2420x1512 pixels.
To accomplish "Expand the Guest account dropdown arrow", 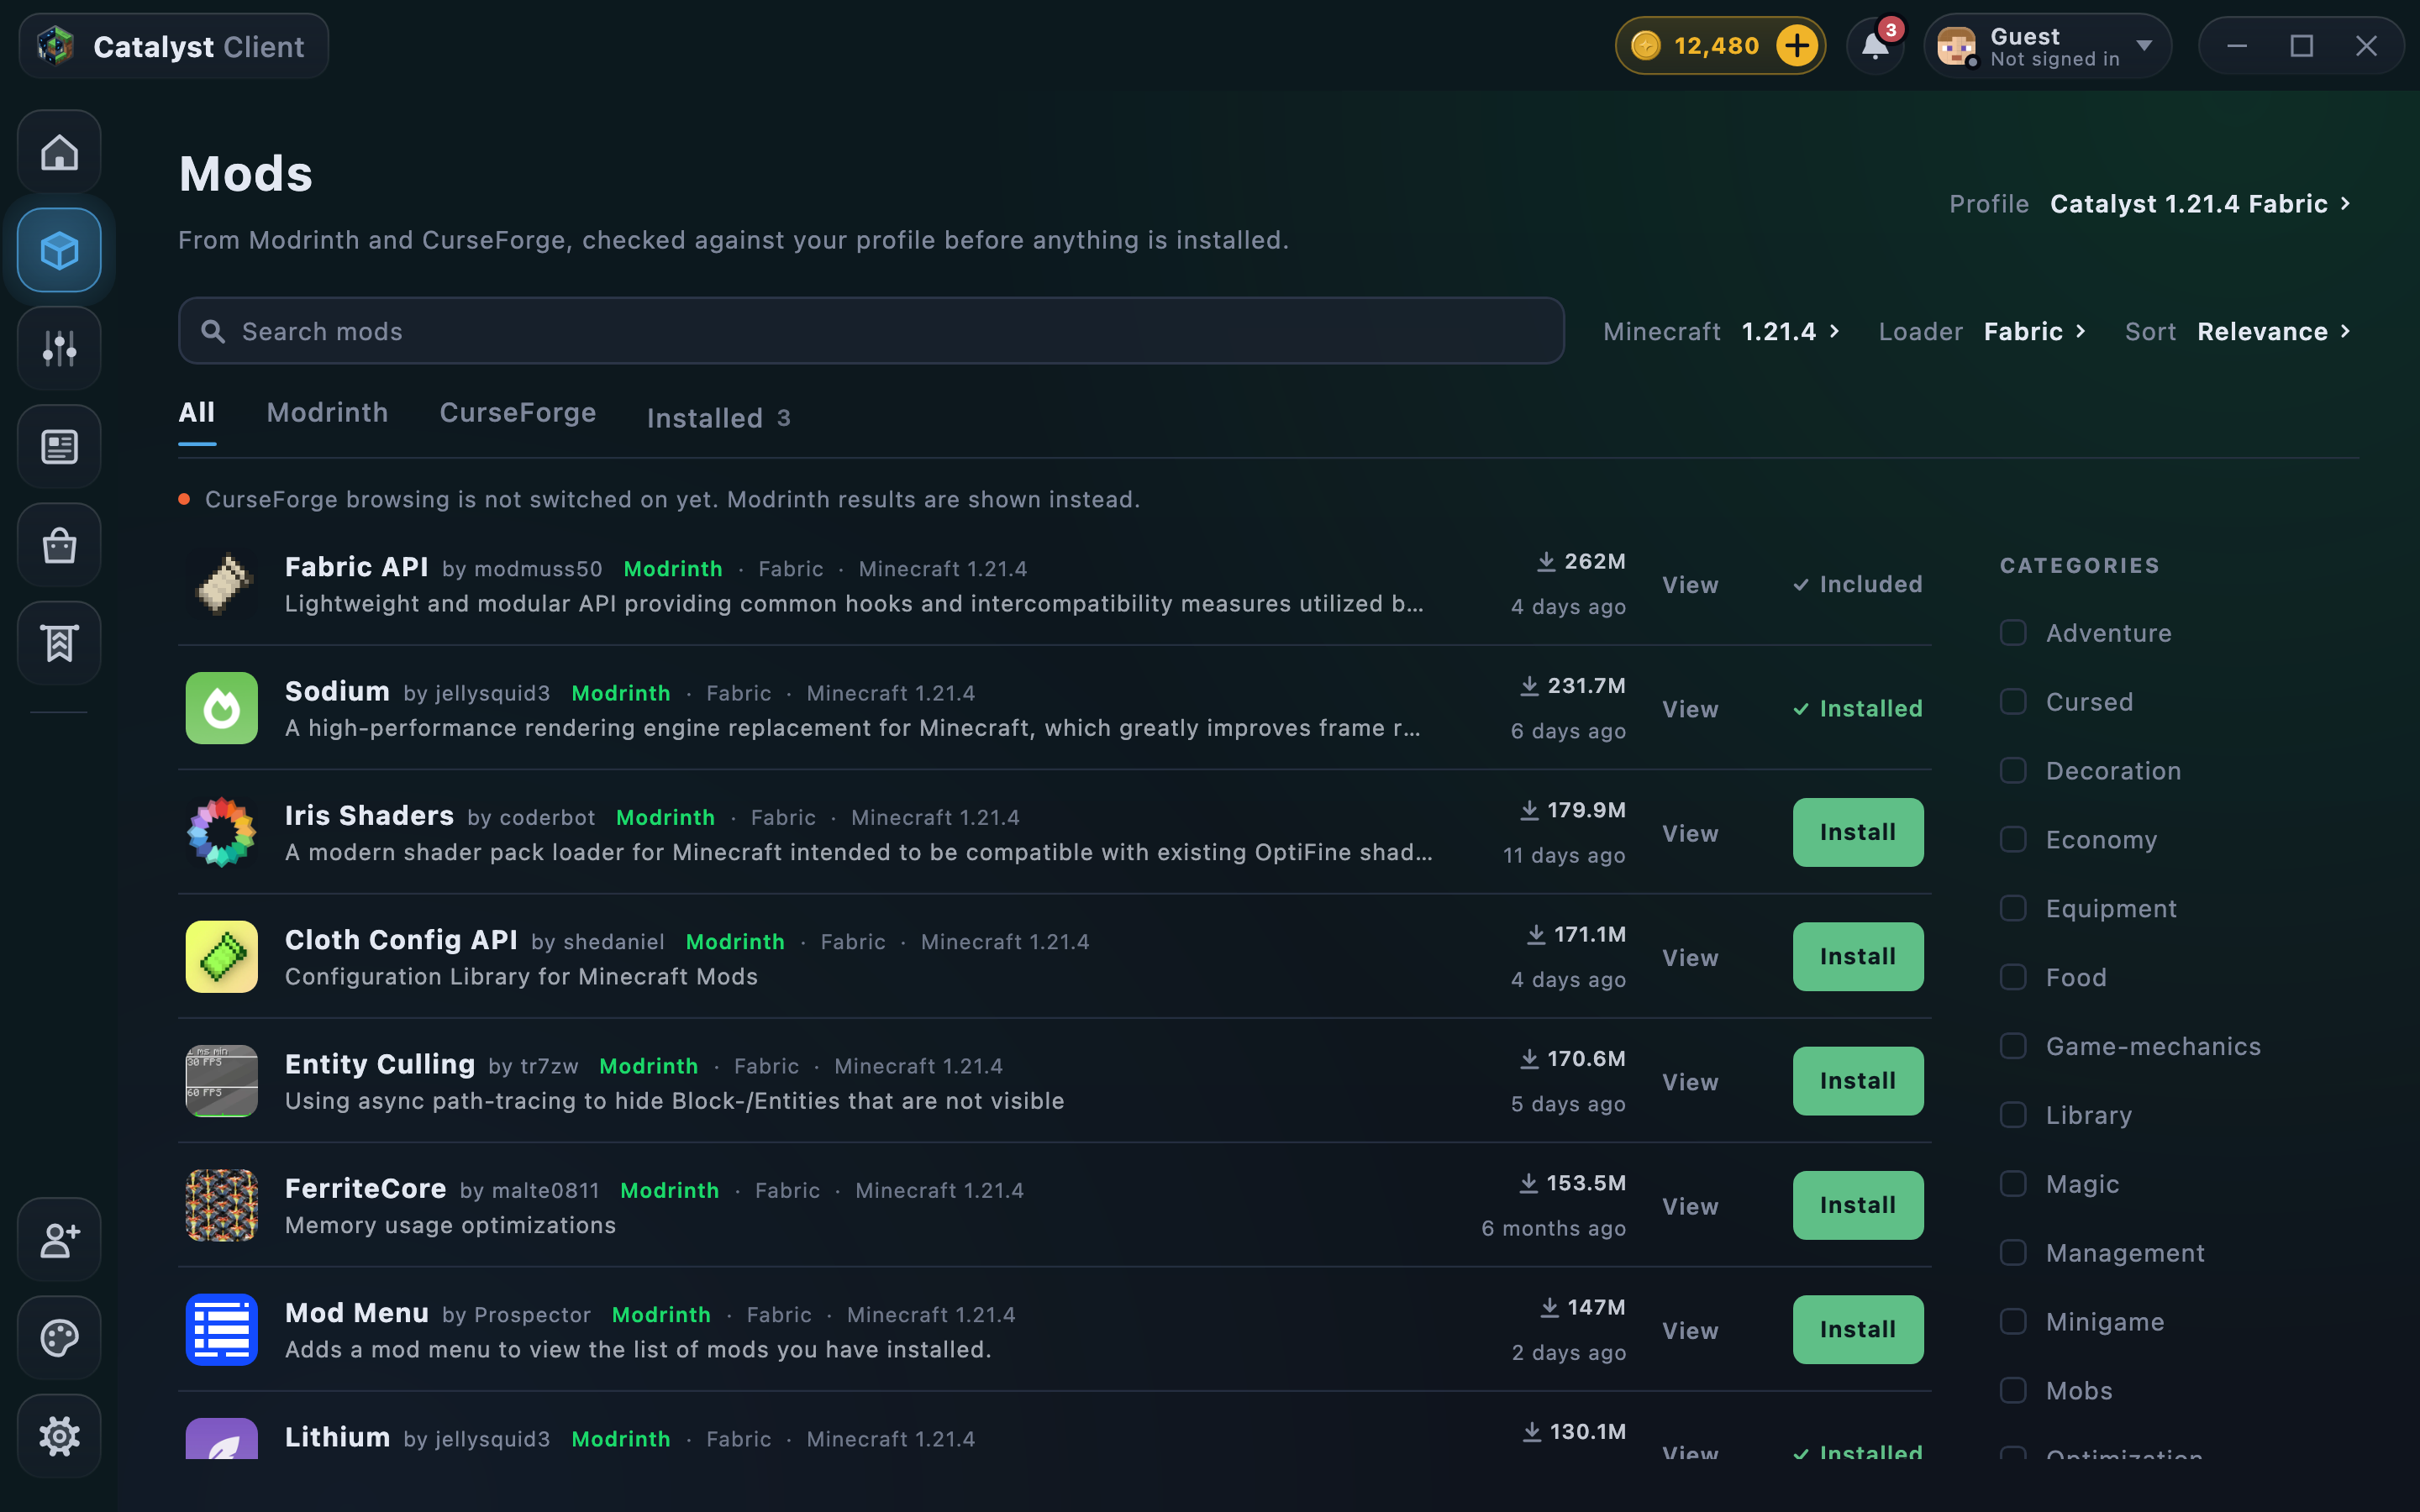I will [x=2144, y=46].
